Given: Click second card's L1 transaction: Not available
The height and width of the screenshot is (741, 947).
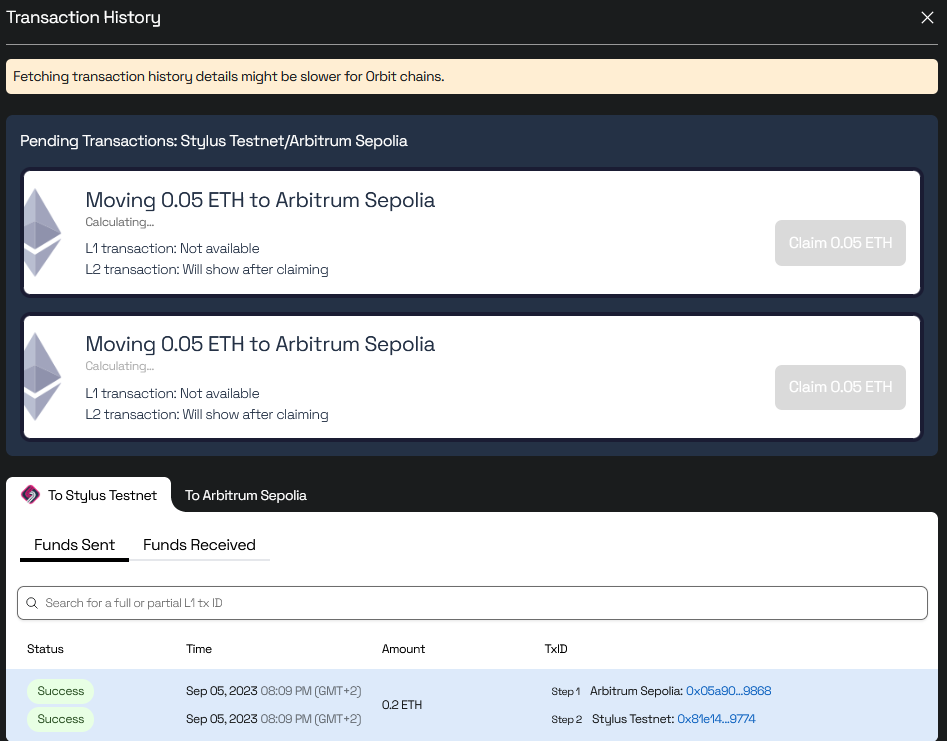Looking at the screenshot, I should pos(172,393).
